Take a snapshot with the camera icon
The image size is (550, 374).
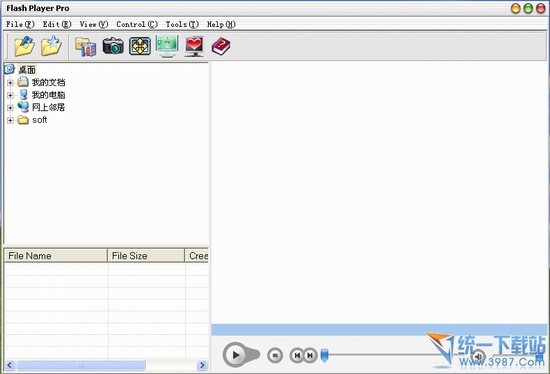tap(113, 46)
